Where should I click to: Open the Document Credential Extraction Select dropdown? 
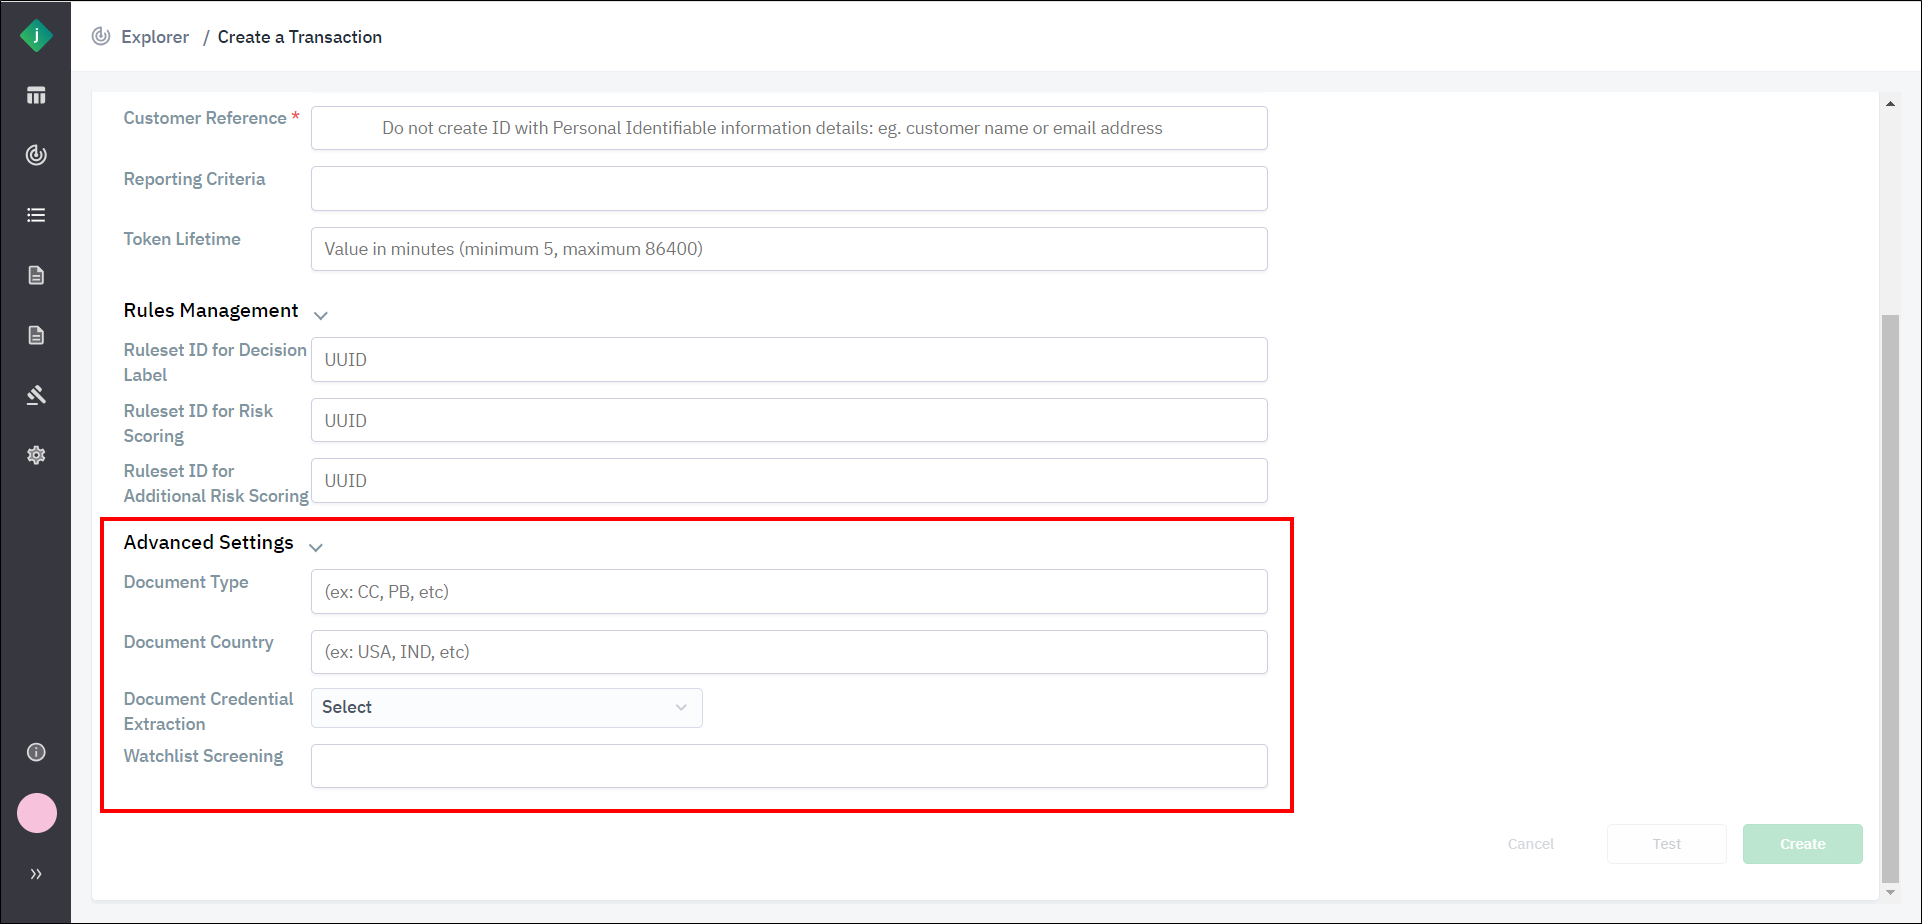[505, 707]
